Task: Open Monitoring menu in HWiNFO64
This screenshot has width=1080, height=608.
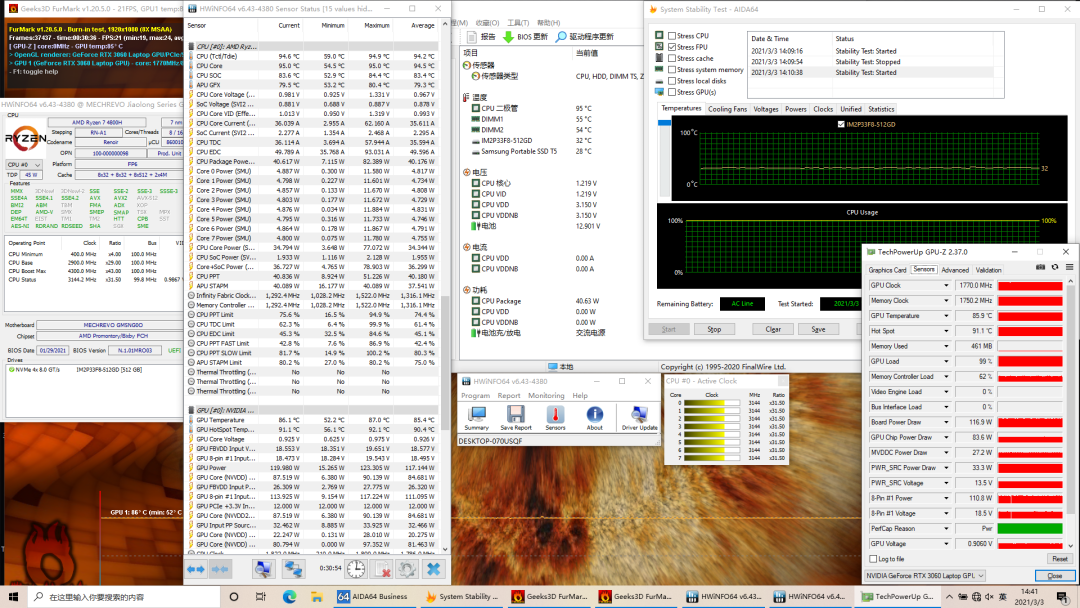Action: click(x=546, y=396)
